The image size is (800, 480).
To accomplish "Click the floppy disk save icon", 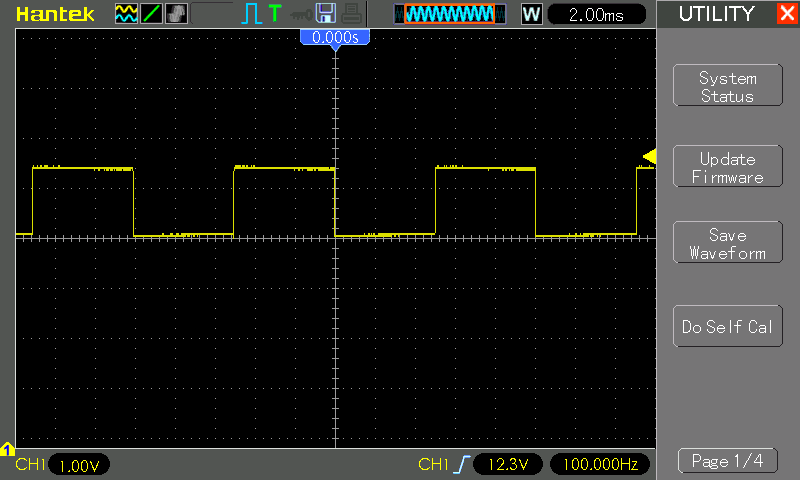I will click(x=326, y=13).
